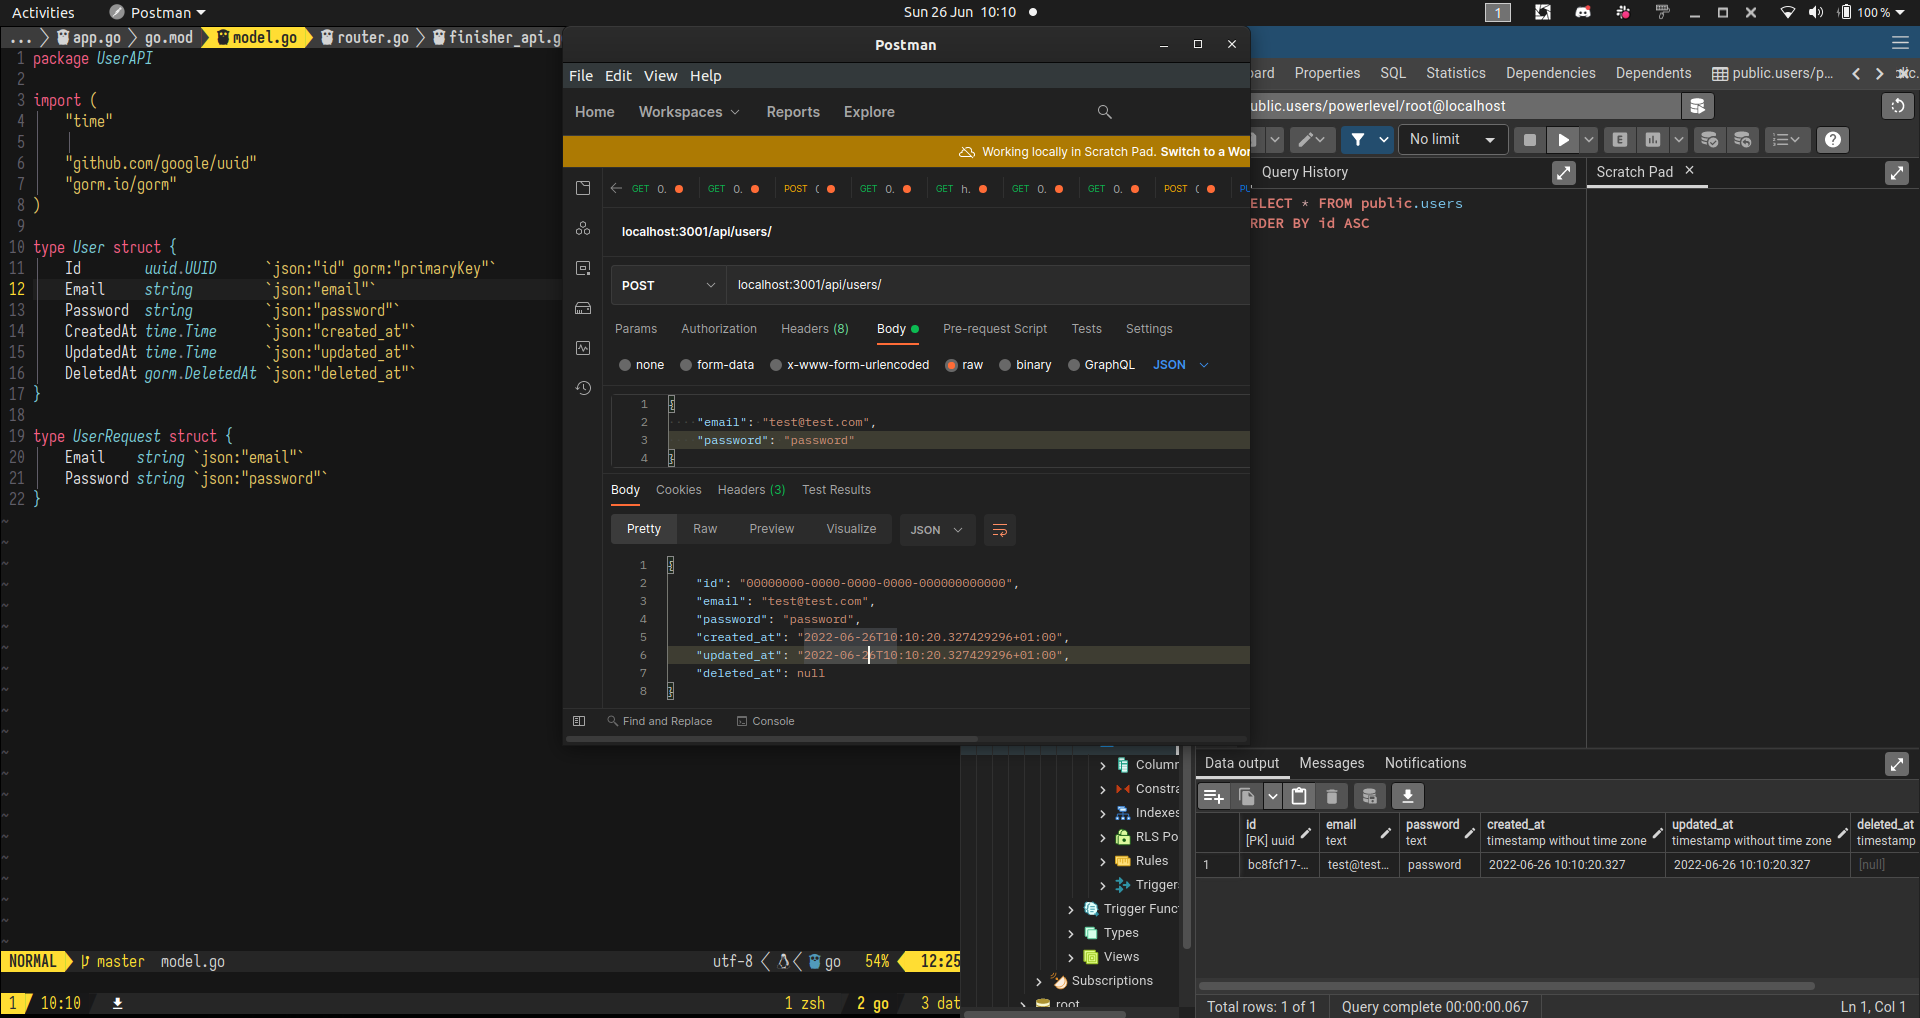Open Find and Replace in Postman
Image resolution: width=1920 pixels, height=1018 pixels.
click(659, 722)
